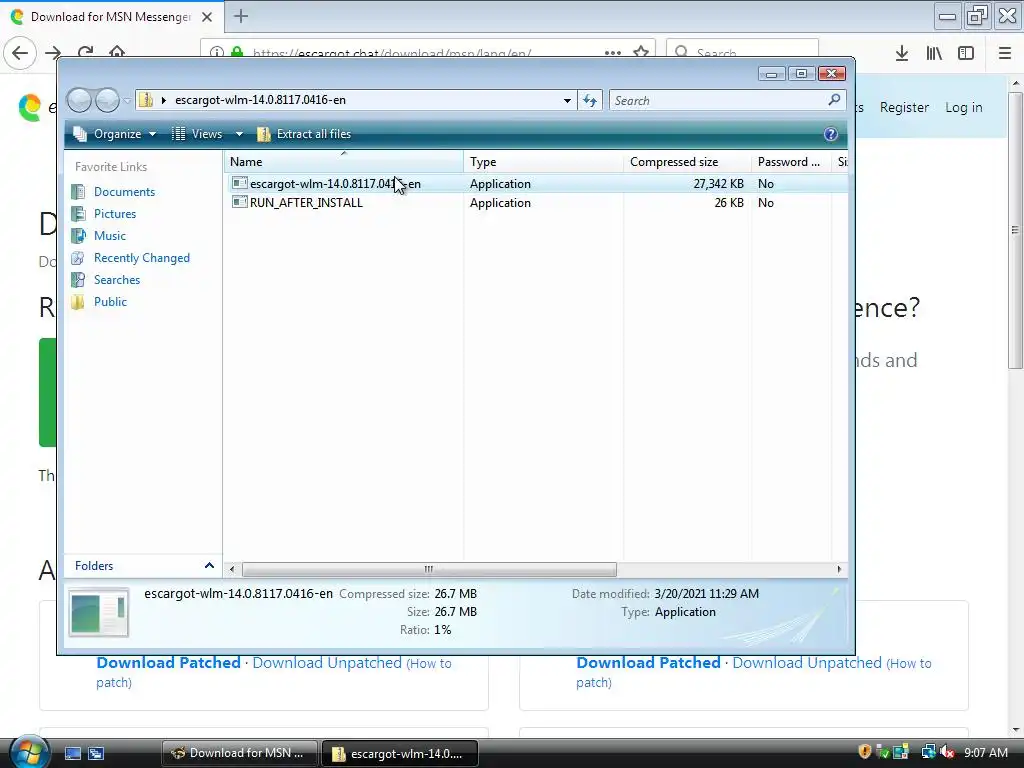Viewport: 1024px width, 768px height.
Task: Open a new Firefox tab
Action: coord(241,16)
